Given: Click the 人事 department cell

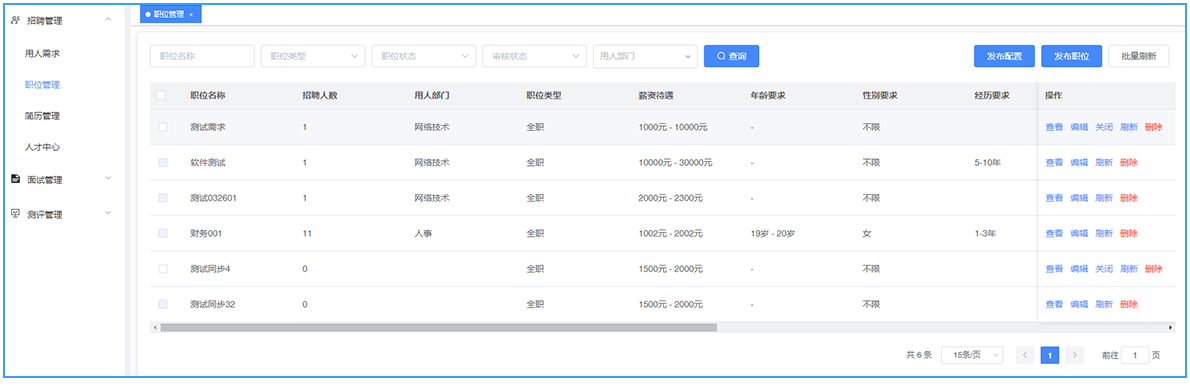Looking at the screenshot, I should pyautogui.click(x=423, y=234).
